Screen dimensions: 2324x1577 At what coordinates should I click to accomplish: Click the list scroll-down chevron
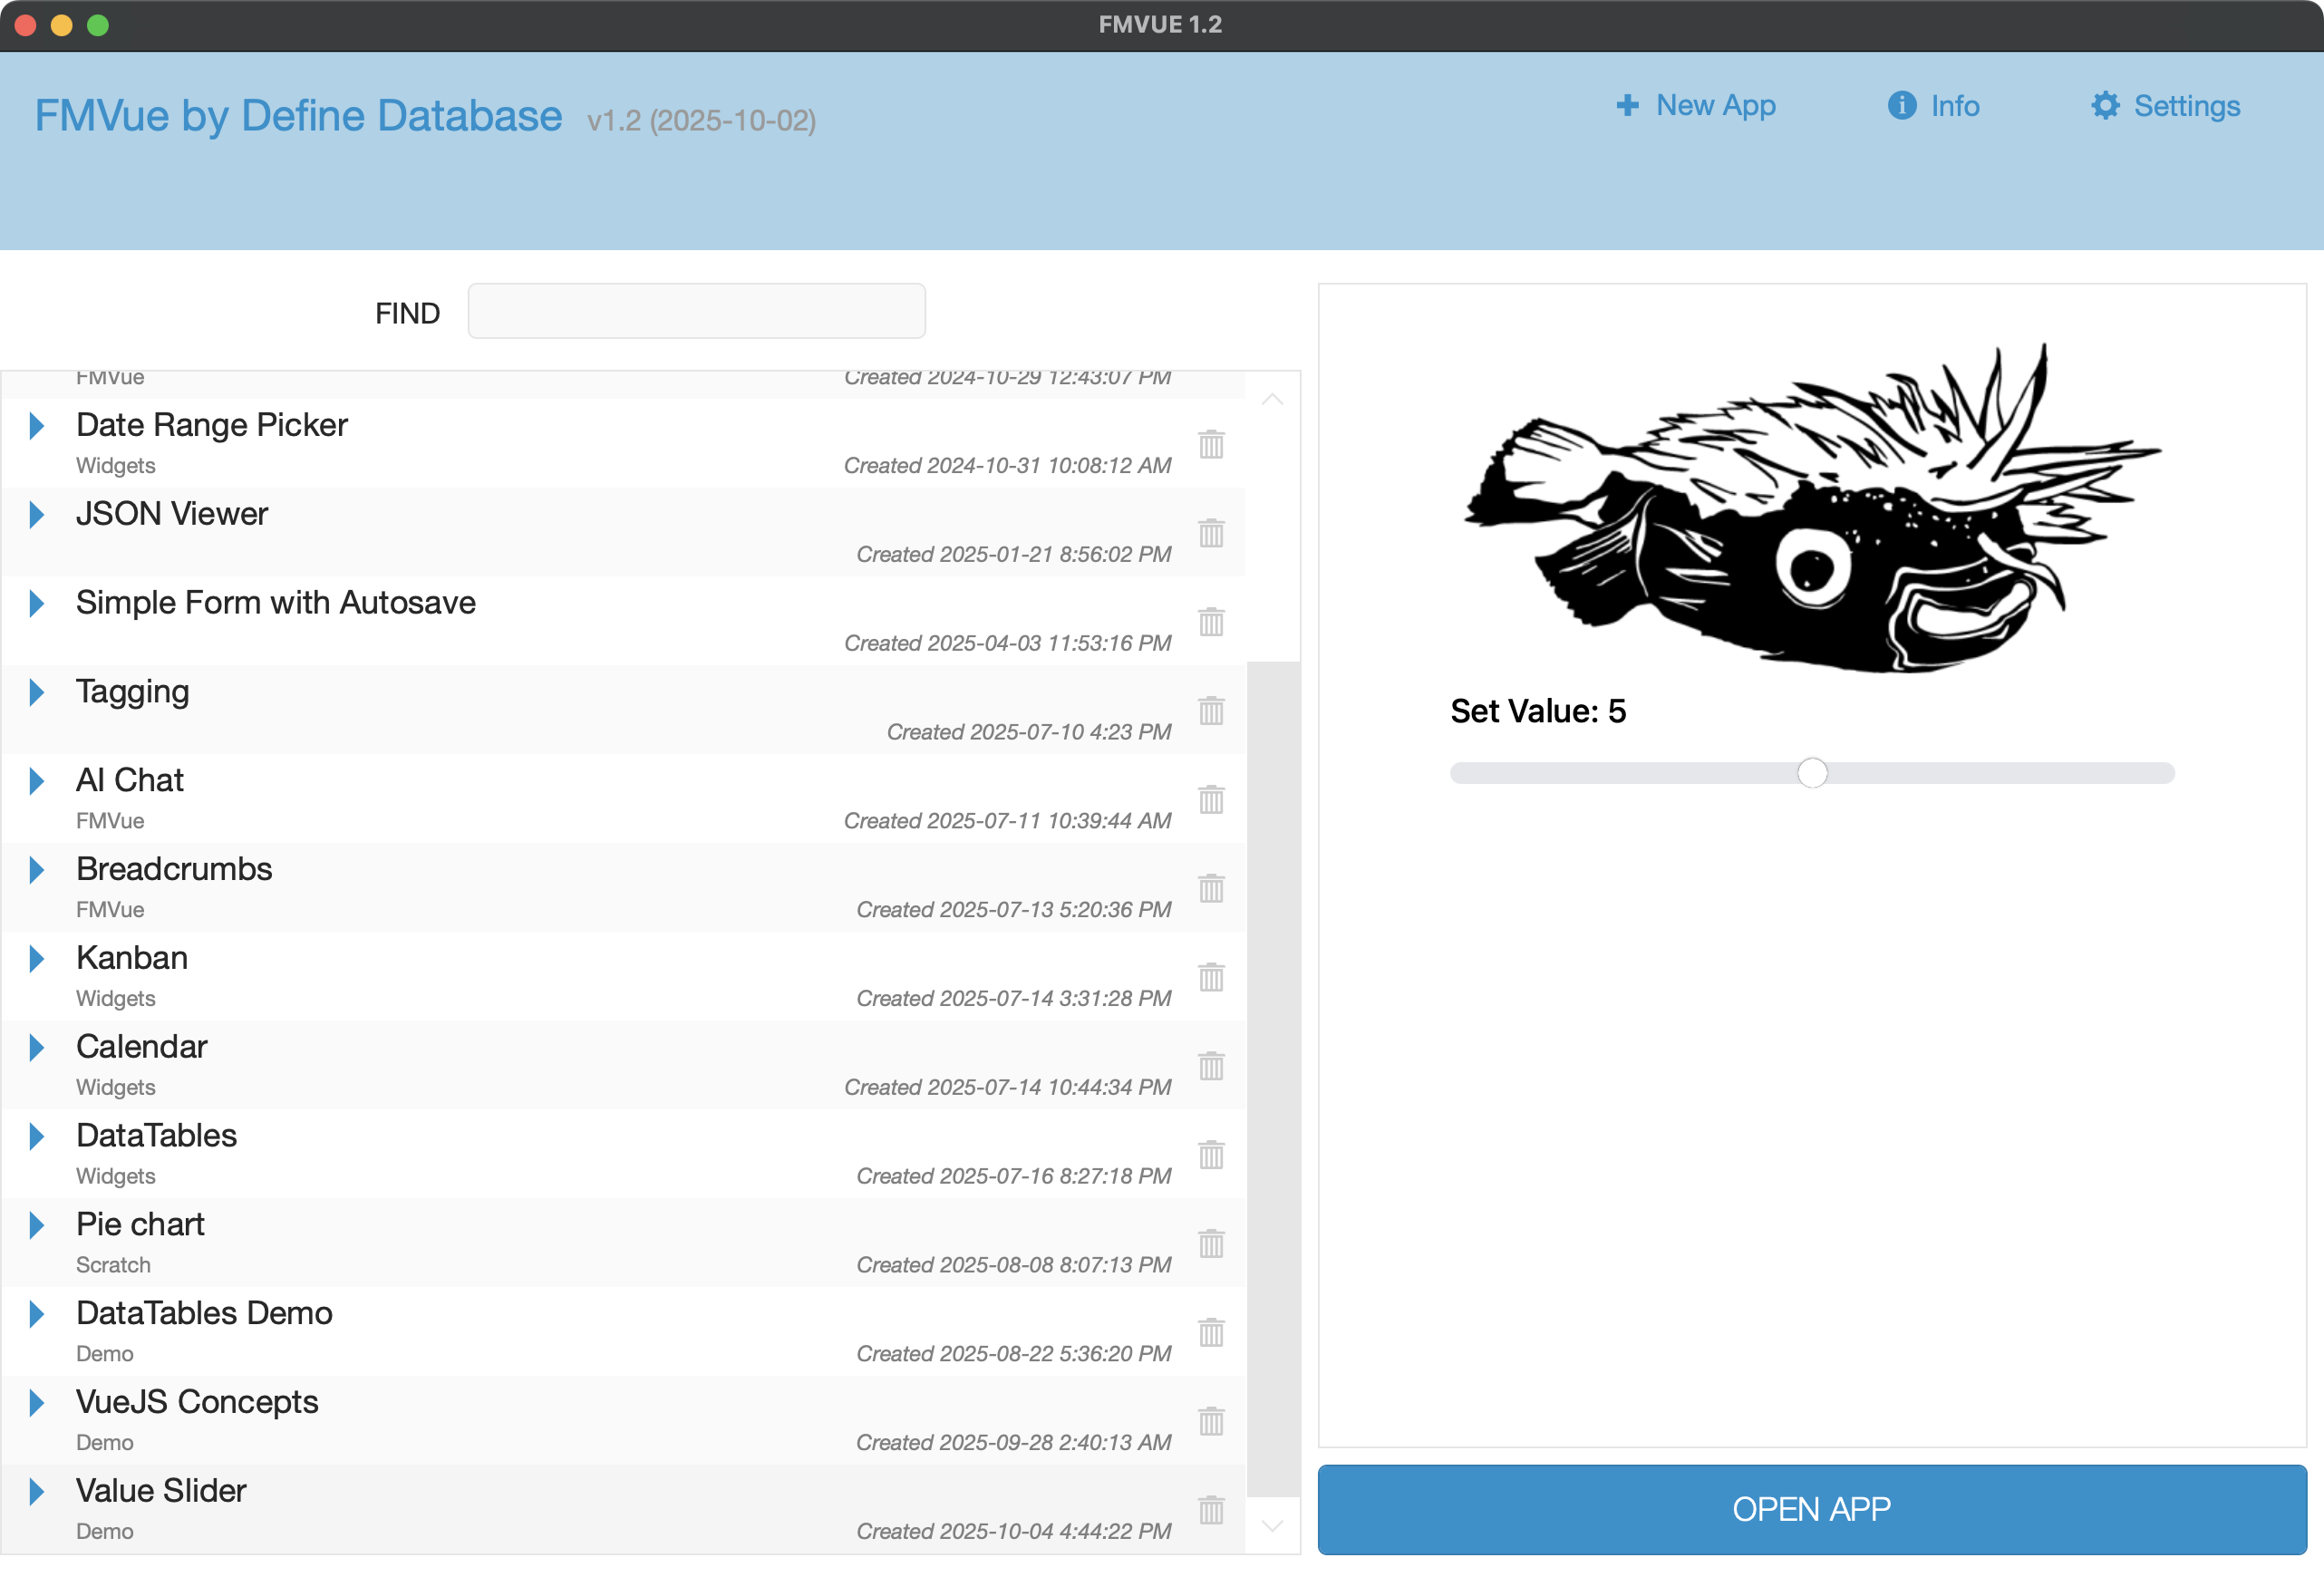[1272, 1526]
